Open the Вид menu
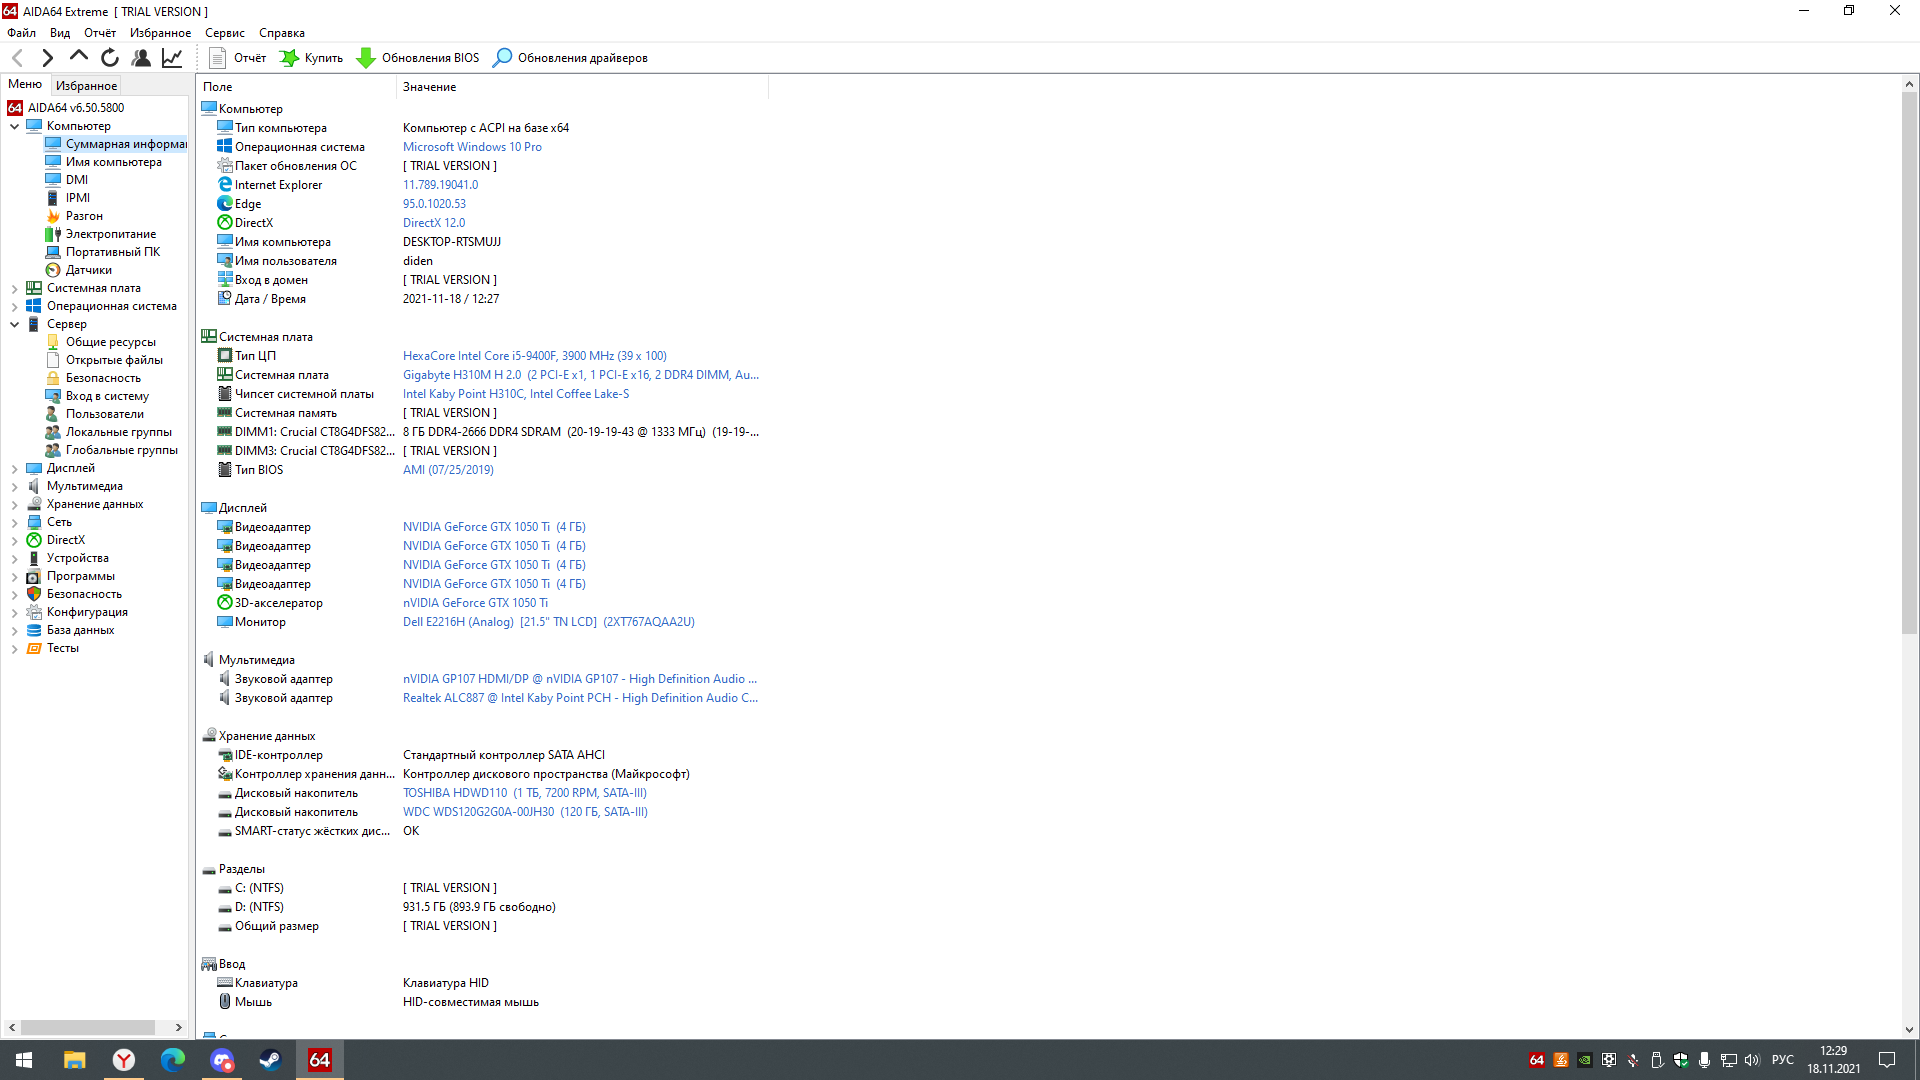Image resolution: width=1920 pixels, height=1080 pixels. (60, 33)
